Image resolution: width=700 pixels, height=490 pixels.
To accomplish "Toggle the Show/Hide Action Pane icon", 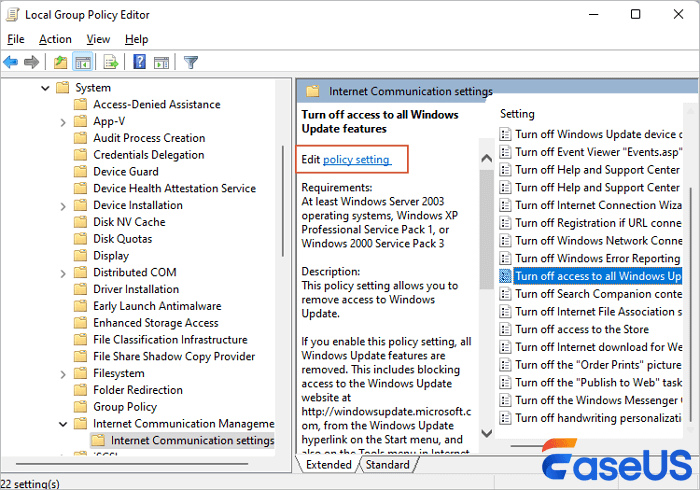I will pos(160,62).
